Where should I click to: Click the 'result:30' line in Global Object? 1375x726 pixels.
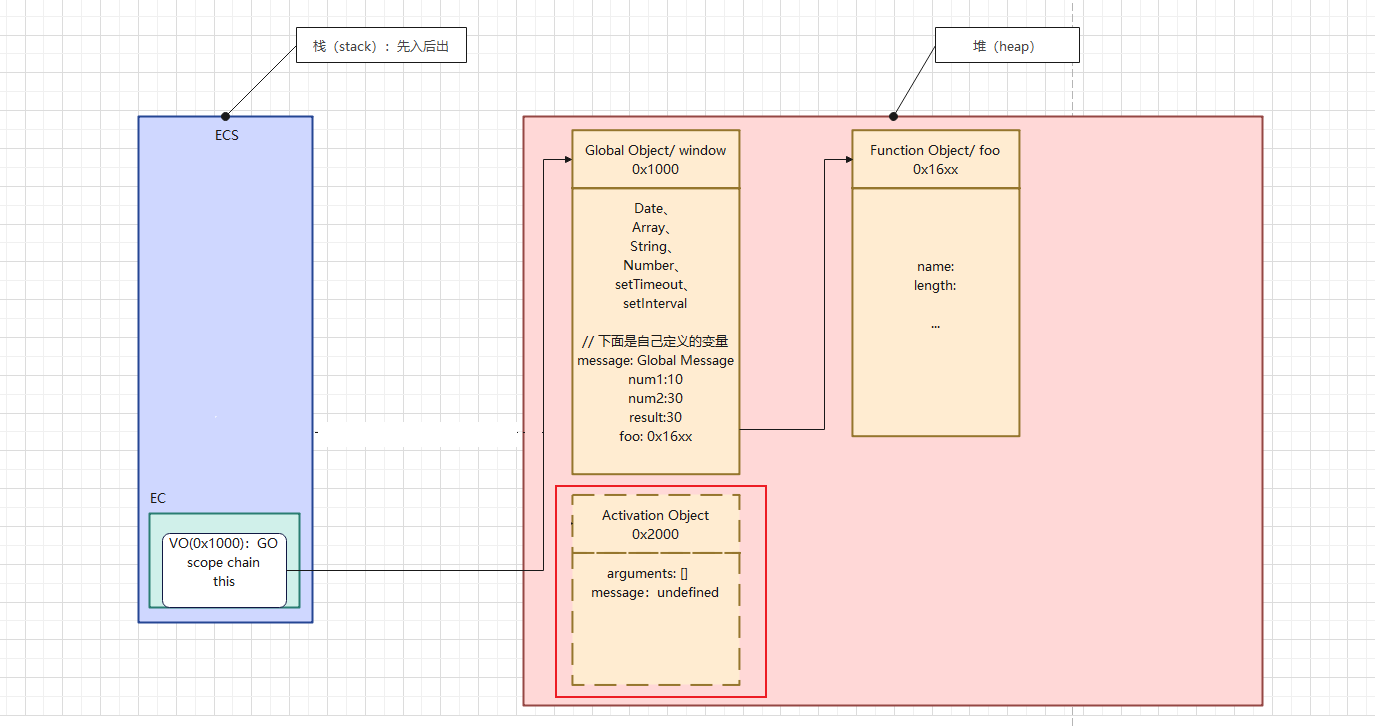coord(655,417)
